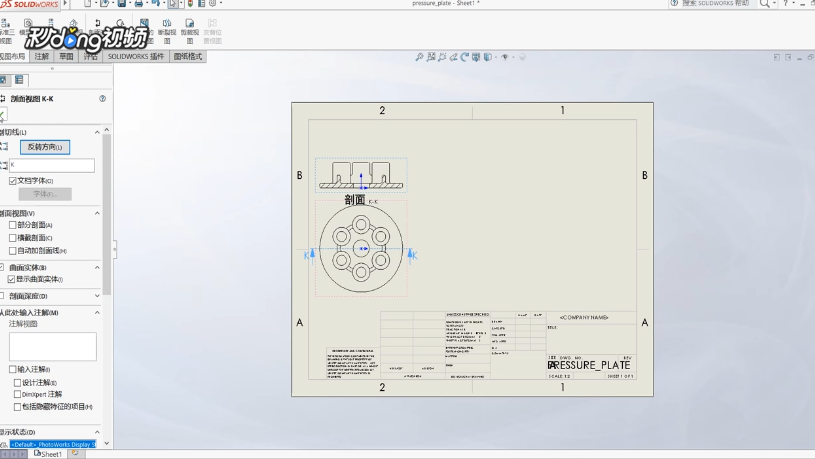Enable the 横截剖面 checkbox
This screenshot has height=459, width=815.
[12, 238]
